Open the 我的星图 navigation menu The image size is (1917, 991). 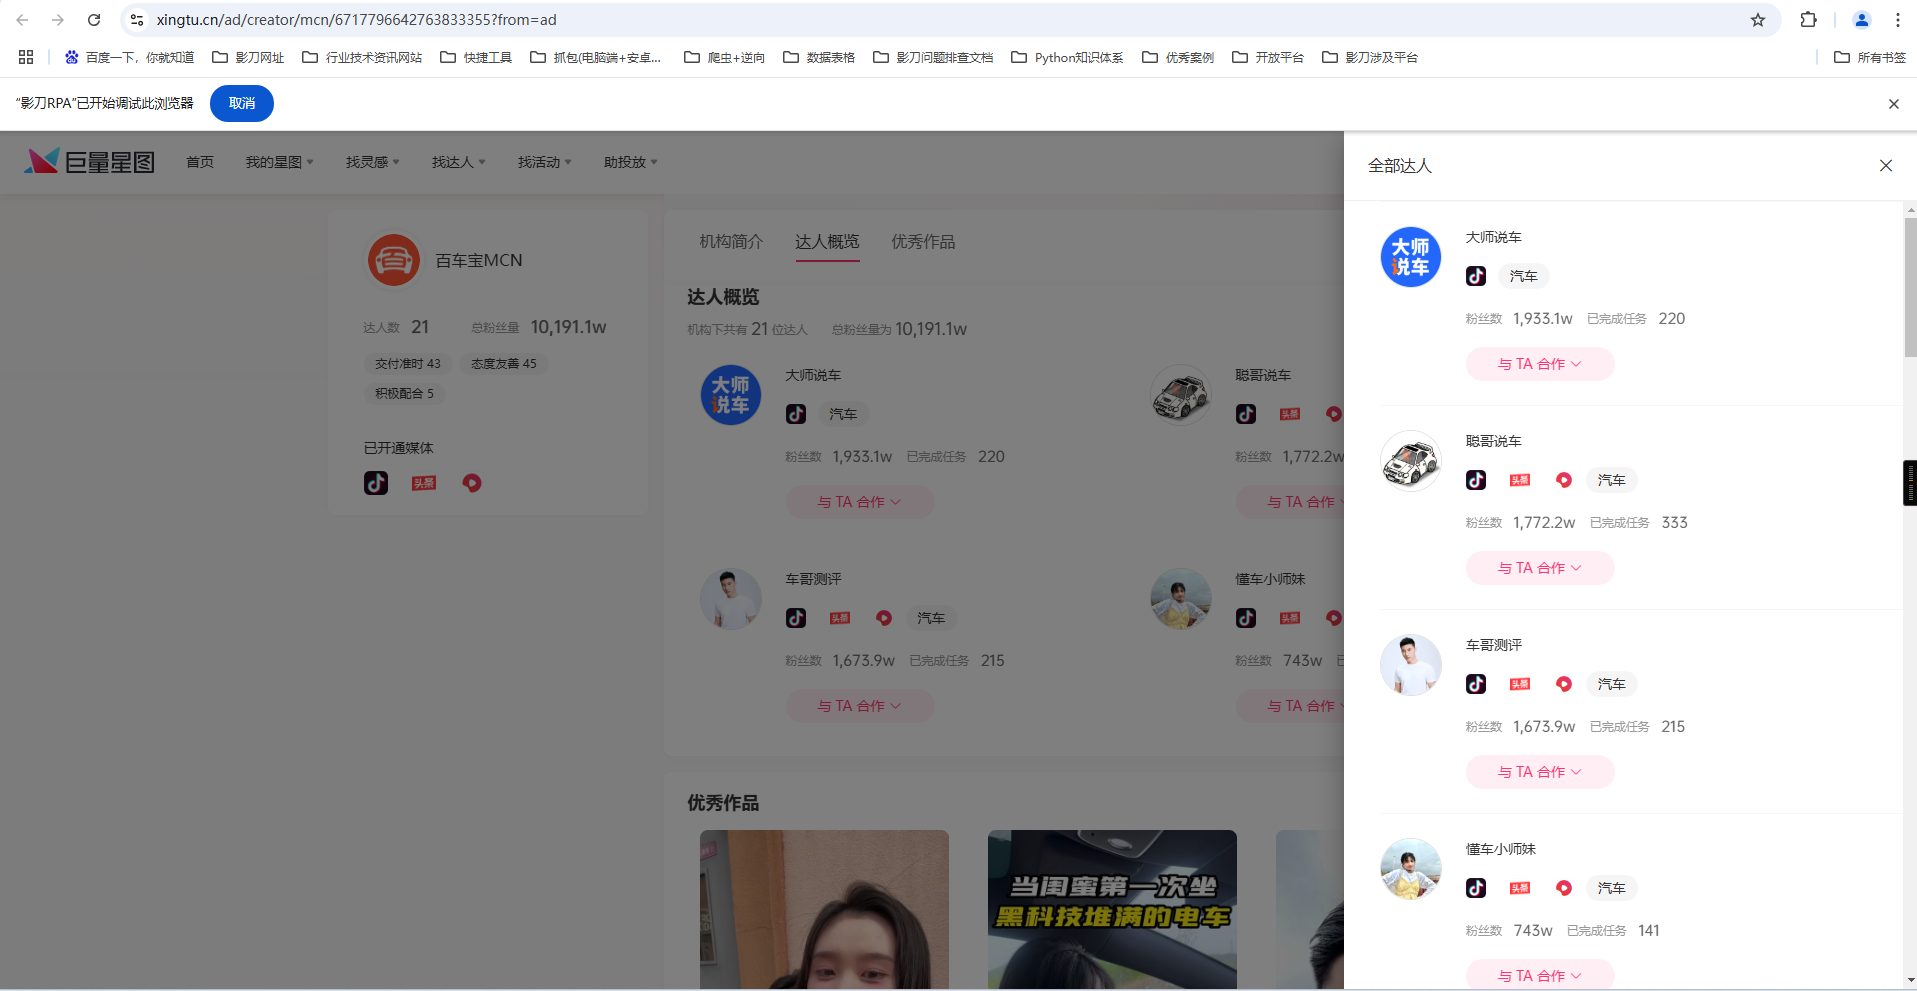click(x=279, y=162)
